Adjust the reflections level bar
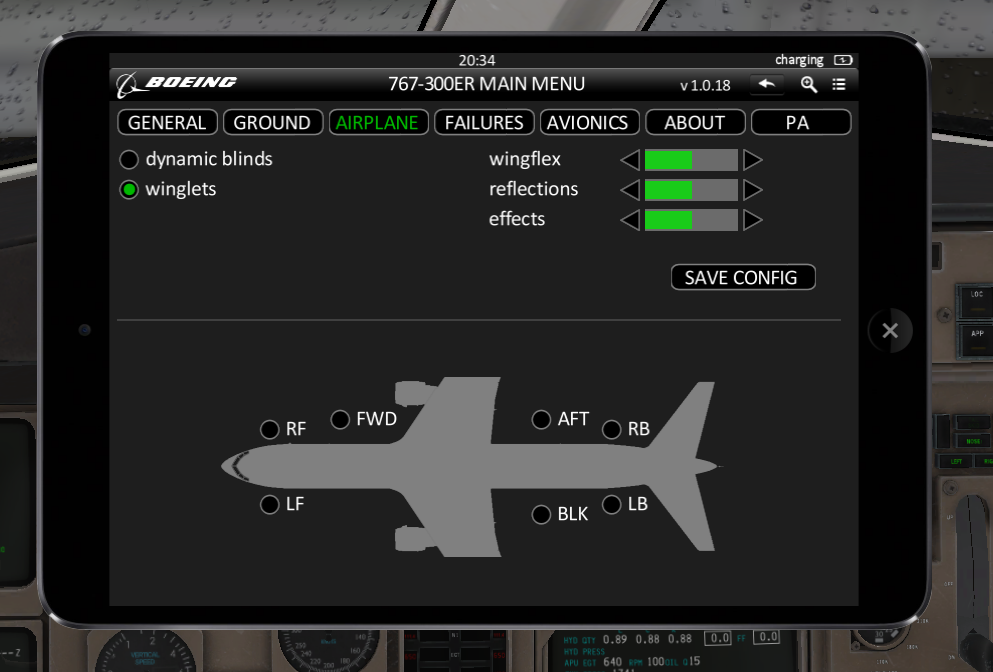This screenshot has width=993, height=672. pyautogui.click(x=691, y=190)
